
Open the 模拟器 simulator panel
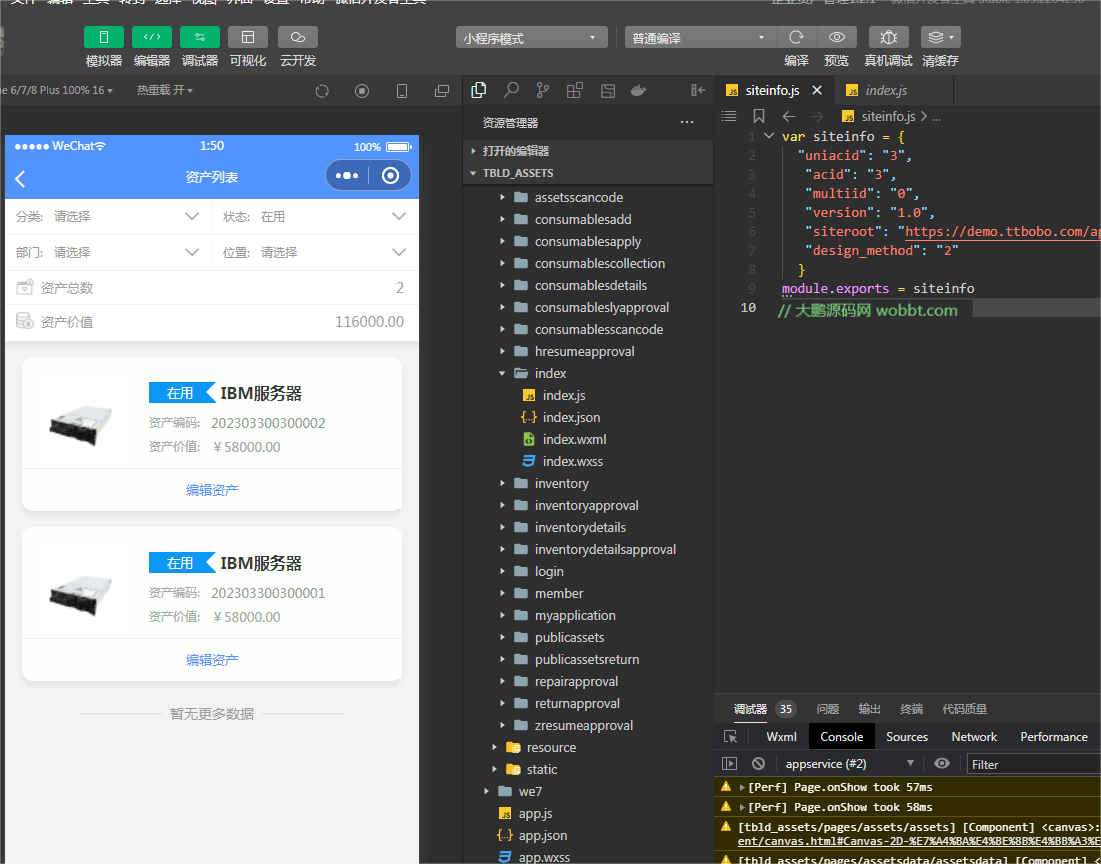[104, 36]
